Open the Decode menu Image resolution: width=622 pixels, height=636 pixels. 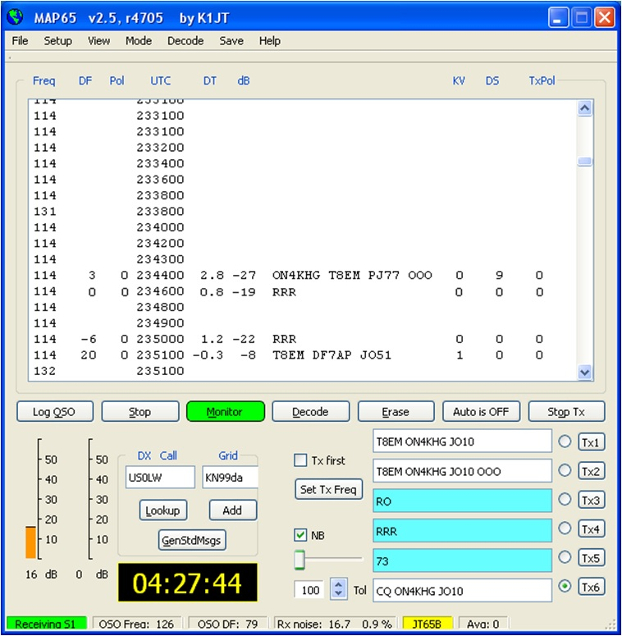(185, 41)
